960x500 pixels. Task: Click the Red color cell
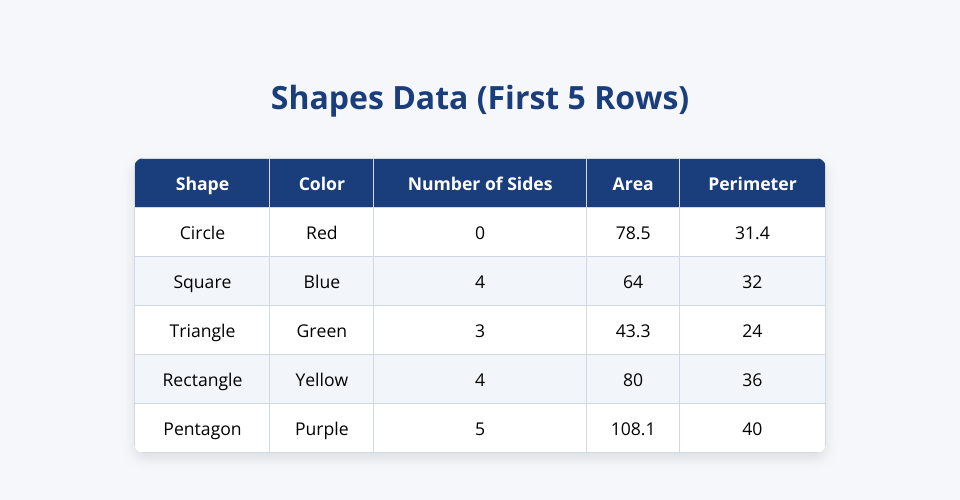click(x=321, y=233)
